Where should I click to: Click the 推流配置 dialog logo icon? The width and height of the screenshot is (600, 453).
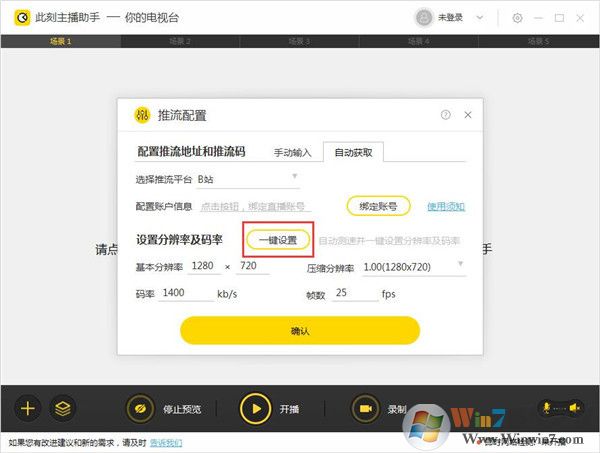(x=142, y=115)
